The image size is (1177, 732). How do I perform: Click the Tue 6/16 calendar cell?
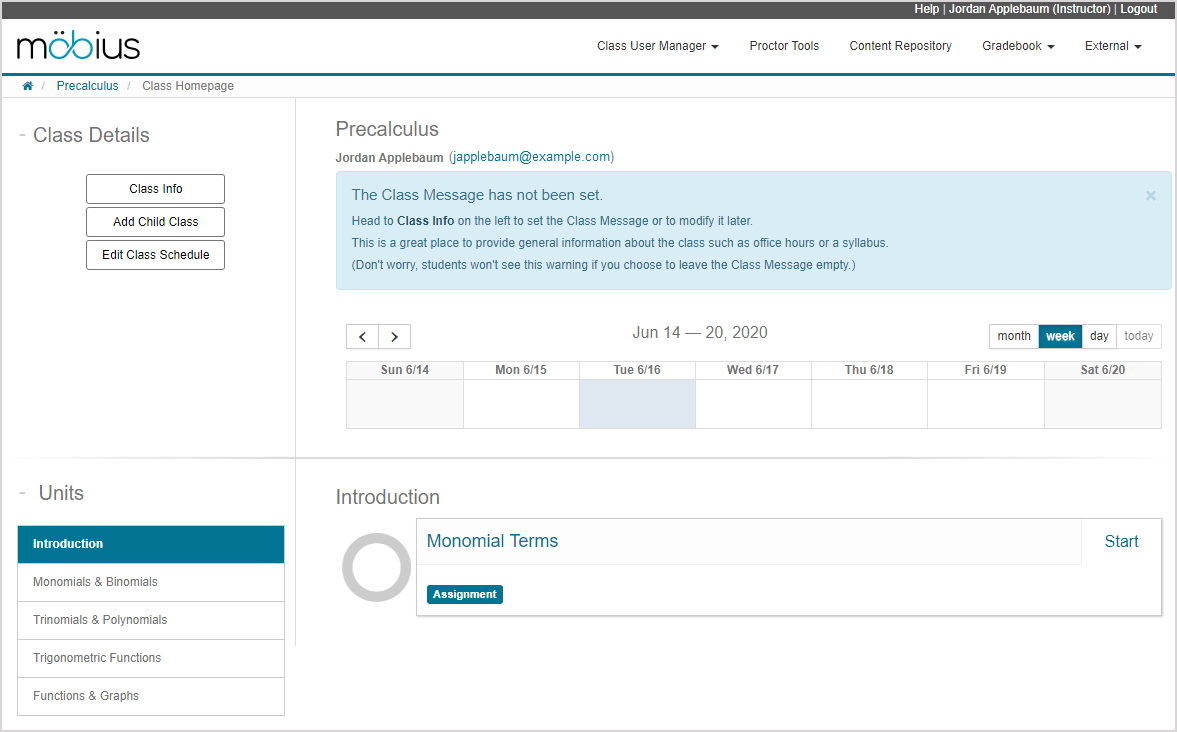tap(637, 404)
